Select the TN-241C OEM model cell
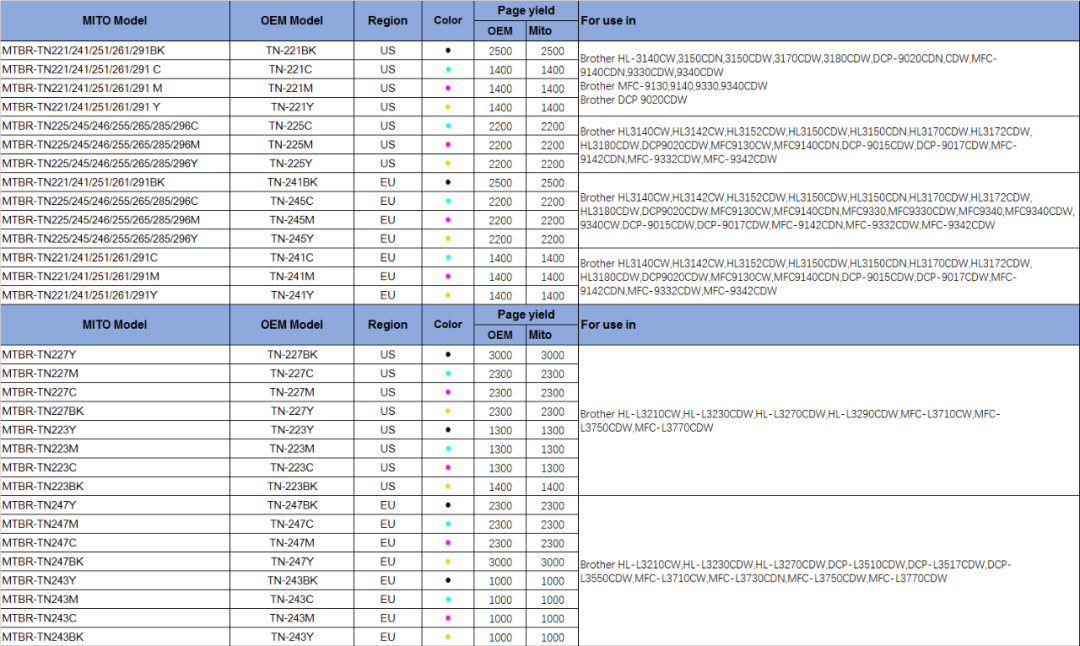This screenshot has width=1080, height=646. [x=291, y=258]
